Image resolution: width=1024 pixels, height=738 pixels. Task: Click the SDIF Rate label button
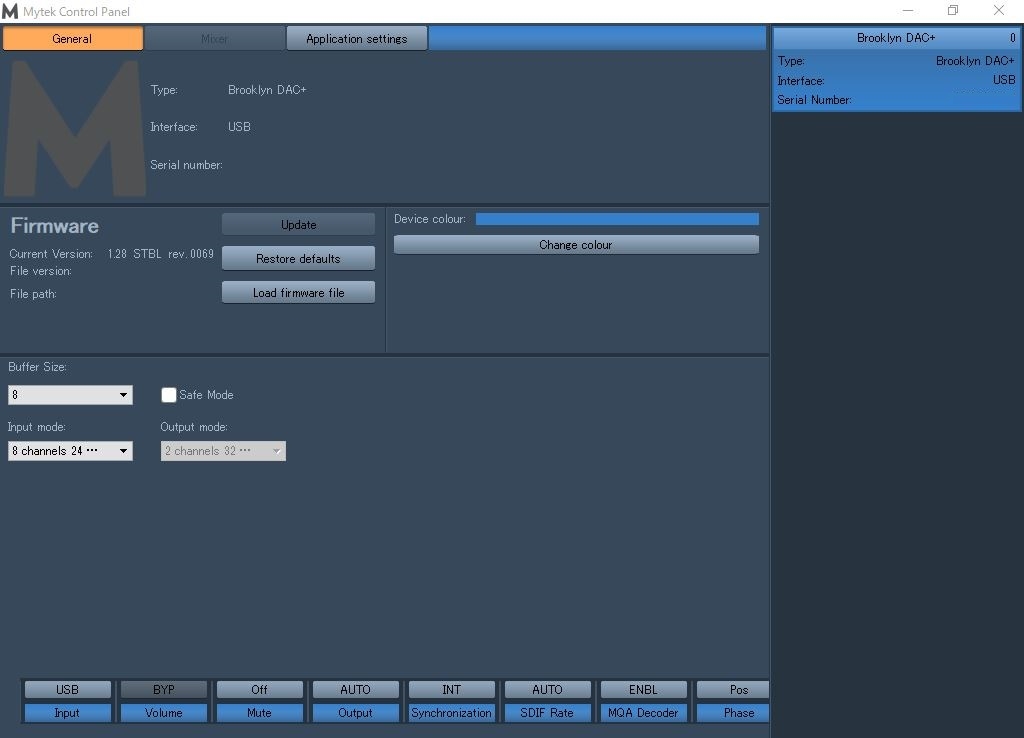(547, 713)
